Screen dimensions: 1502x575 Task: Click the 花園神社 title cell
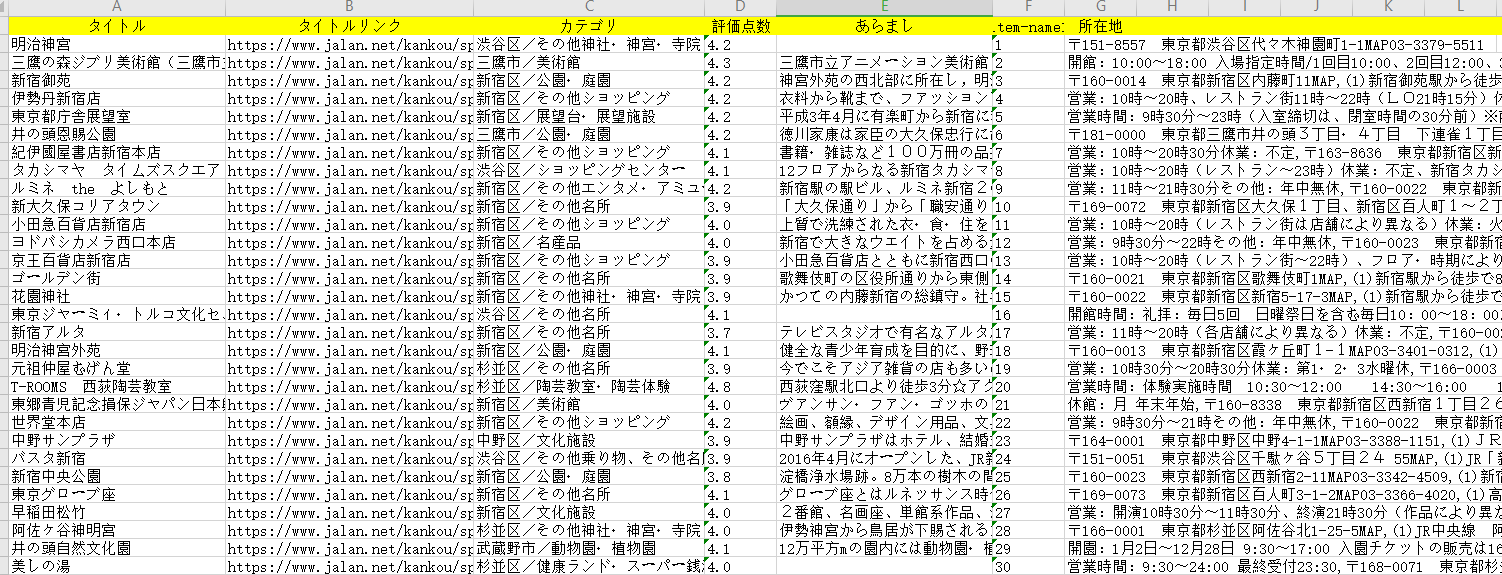coord(116,297)
